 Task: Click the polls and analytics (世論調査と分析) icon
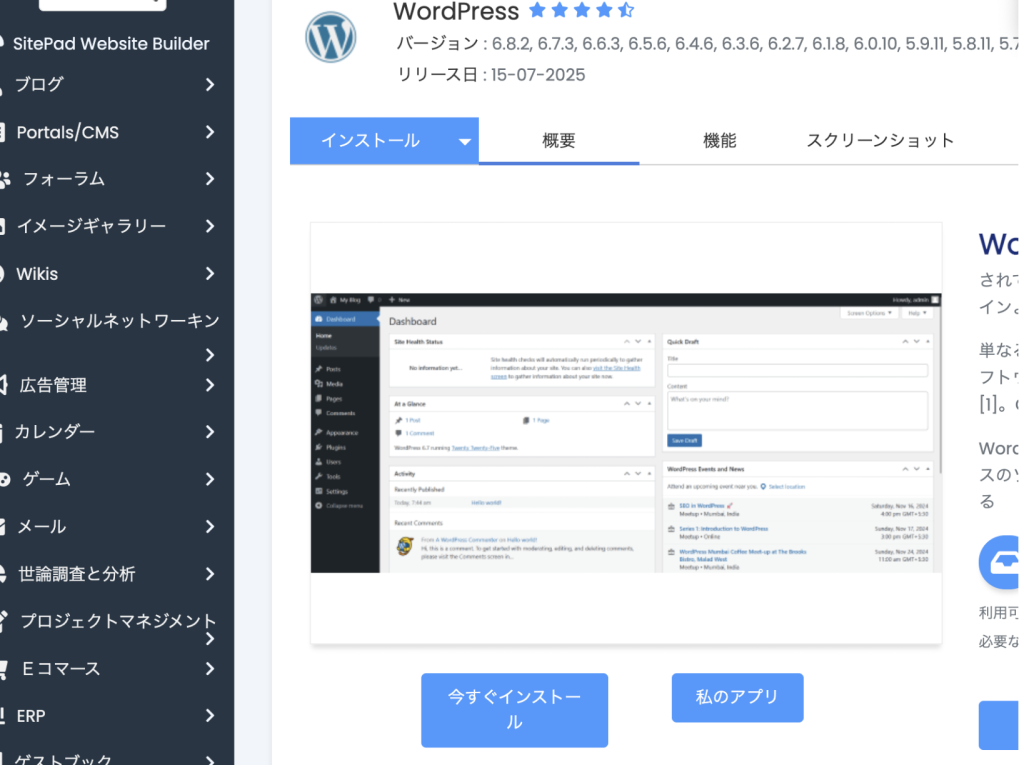coord(5,574)
